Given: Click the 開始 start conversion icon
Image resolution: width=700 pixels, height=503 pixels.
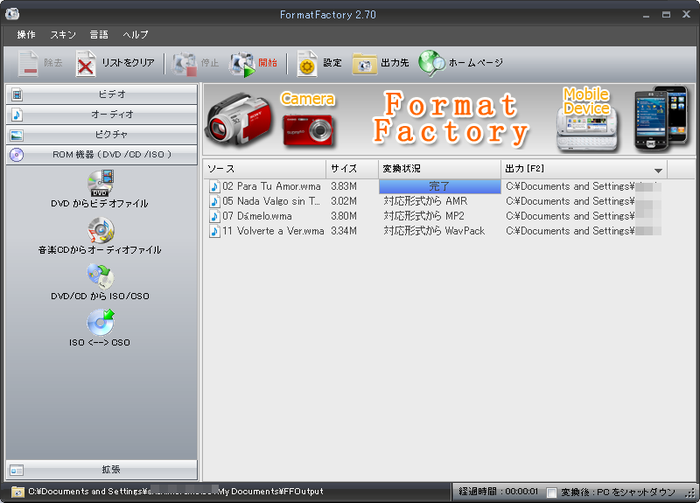Looking at the screenshot, I should tap(242, 63).
